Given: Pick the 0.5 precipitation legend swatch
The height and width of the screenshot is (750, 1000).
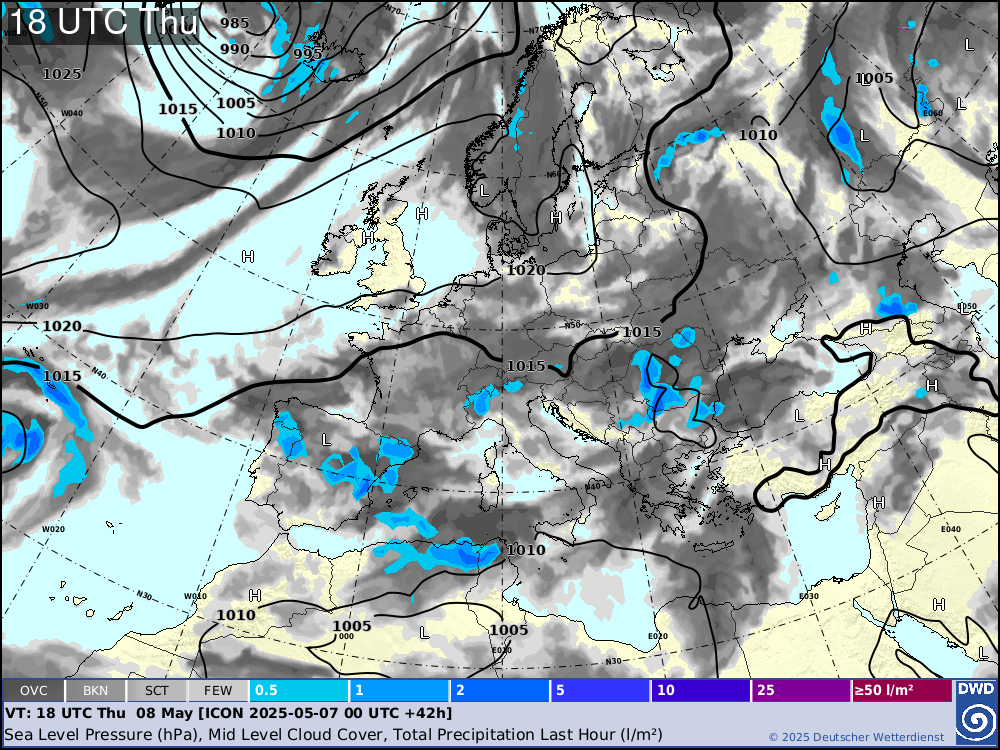Looking at the screenshot, I should coord(299,691).
